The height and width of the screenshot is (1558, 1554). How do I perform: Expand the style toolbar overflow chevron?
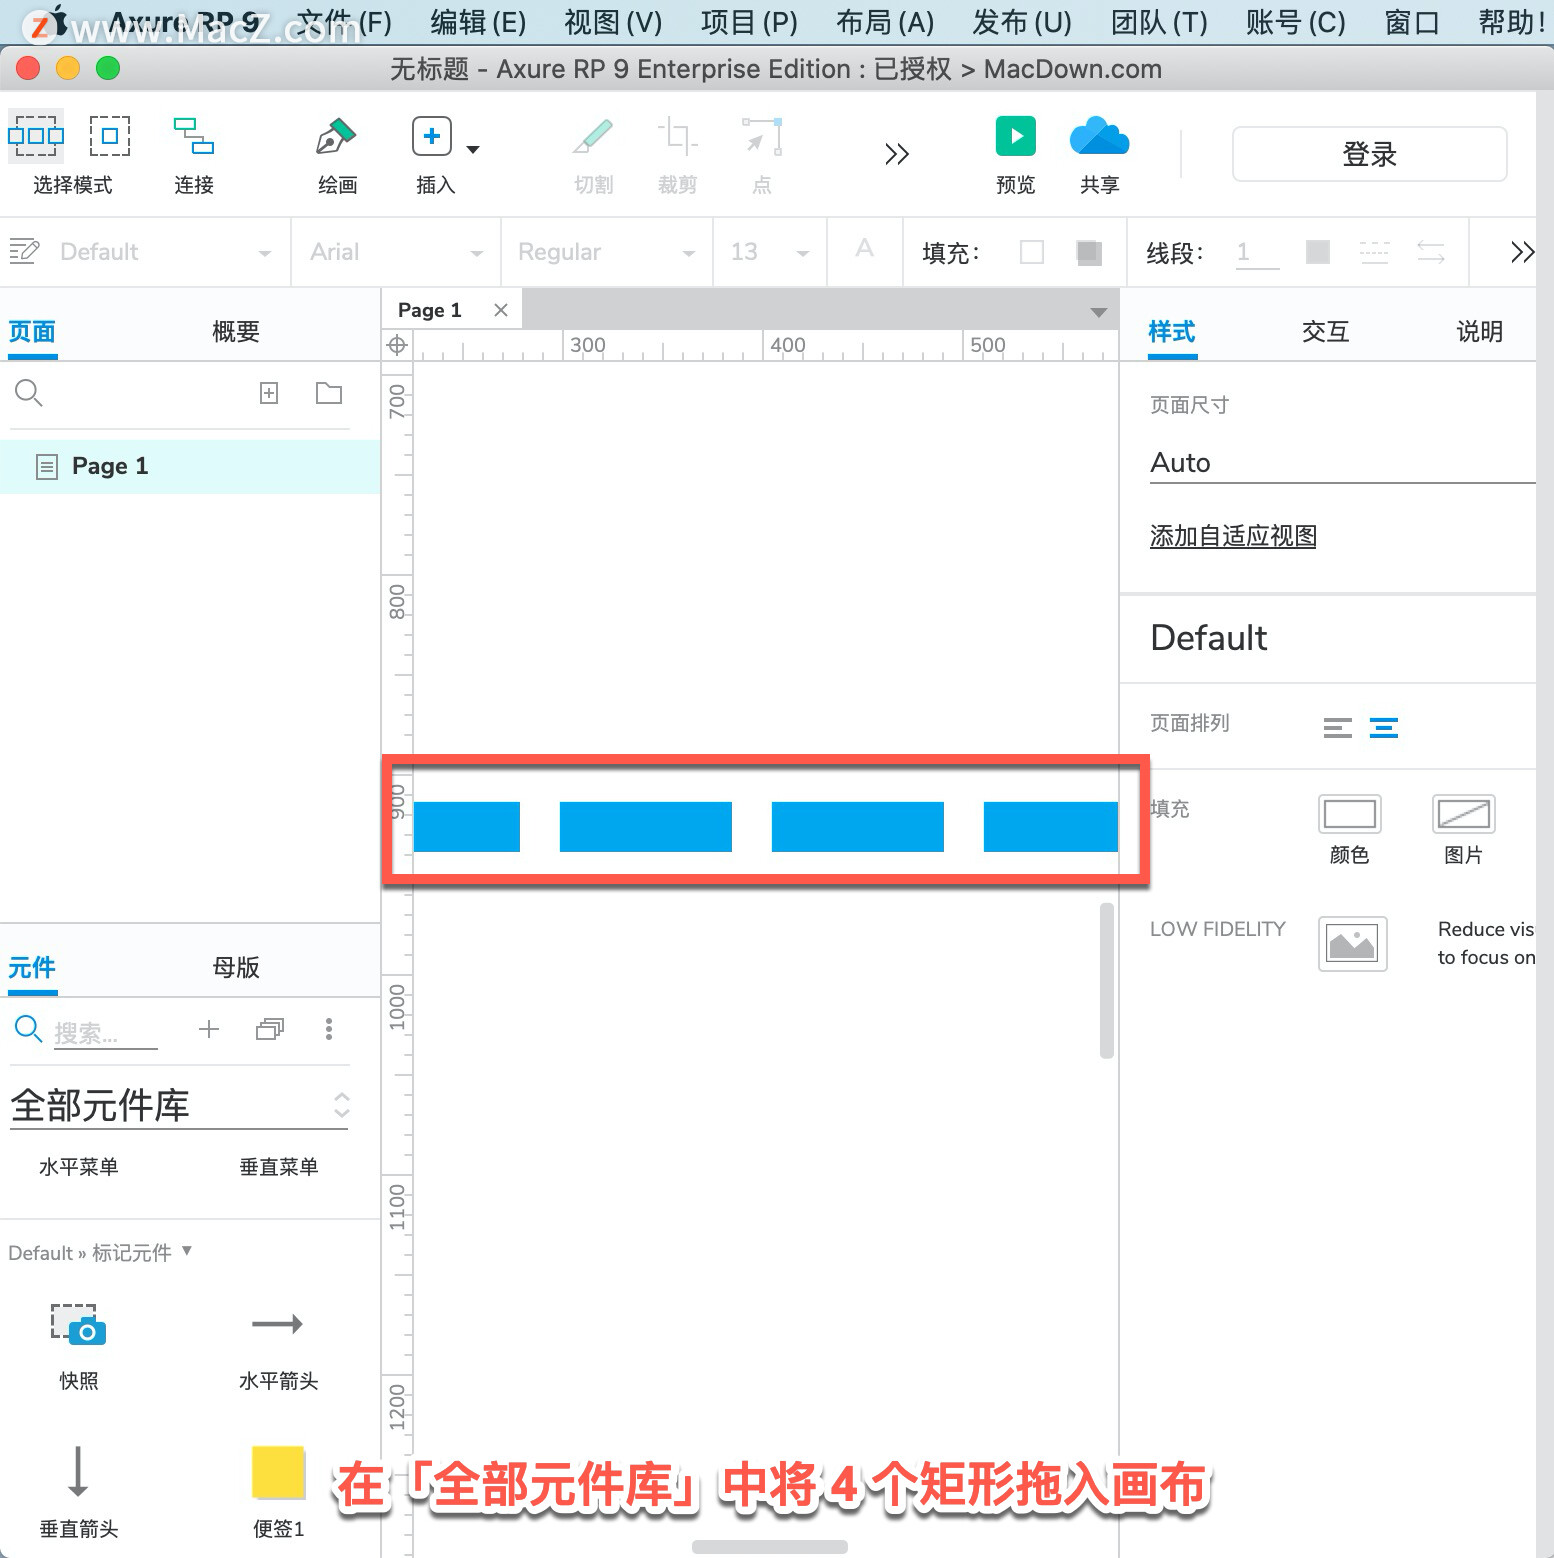click(1522, 252)
